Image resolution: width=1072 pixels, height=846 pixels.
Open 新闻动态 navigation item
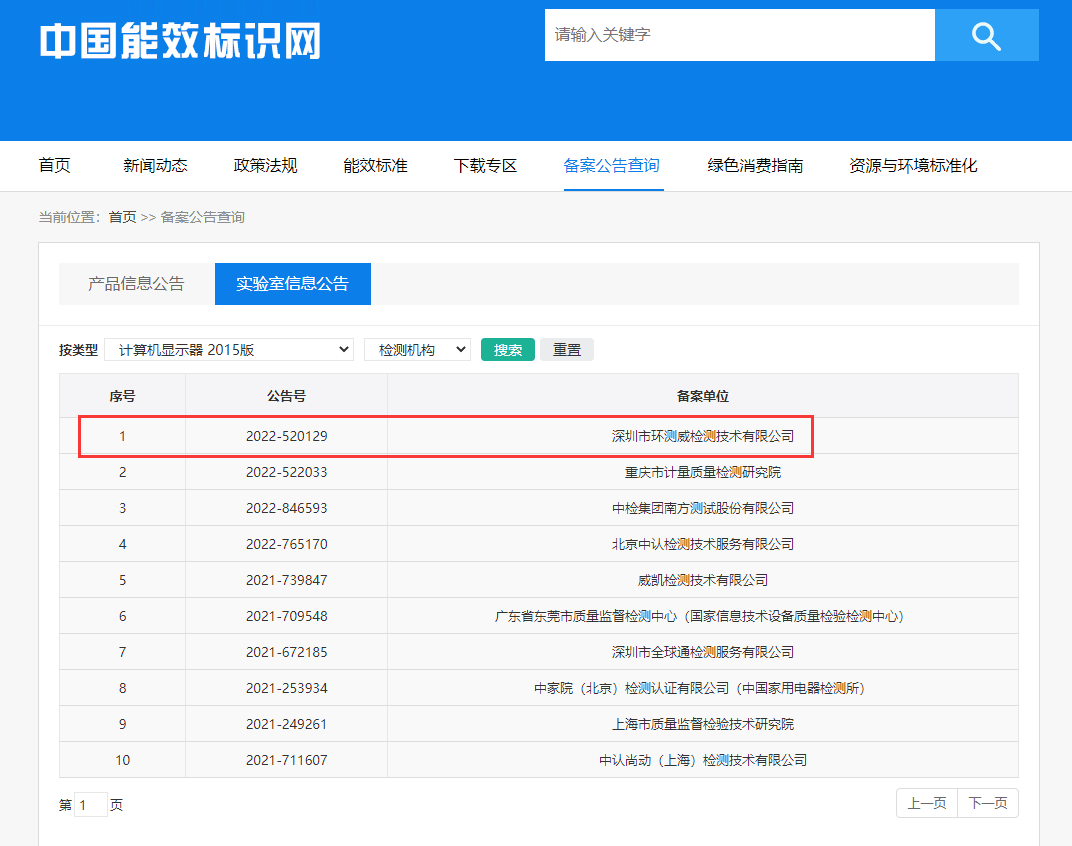155,166
